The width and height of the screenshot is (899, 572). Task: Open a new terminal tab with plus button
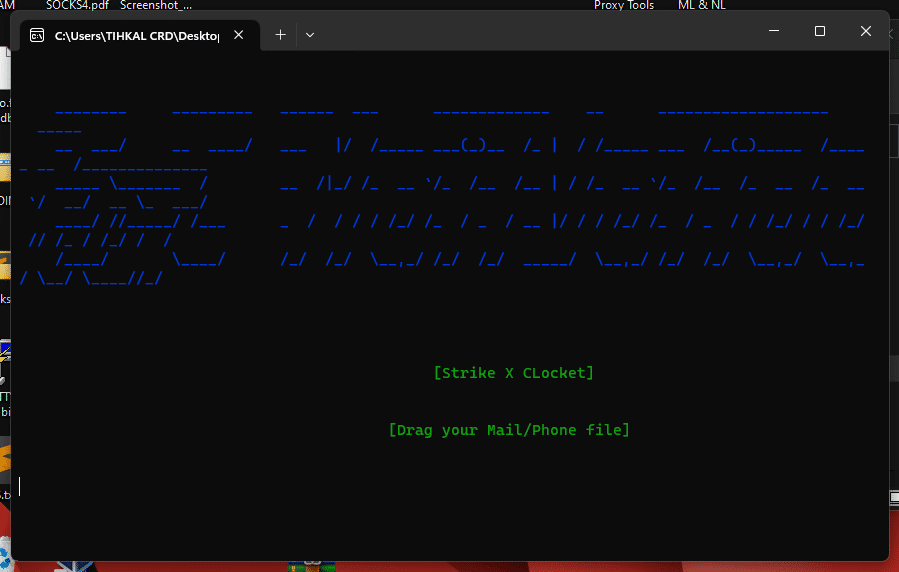280,35
